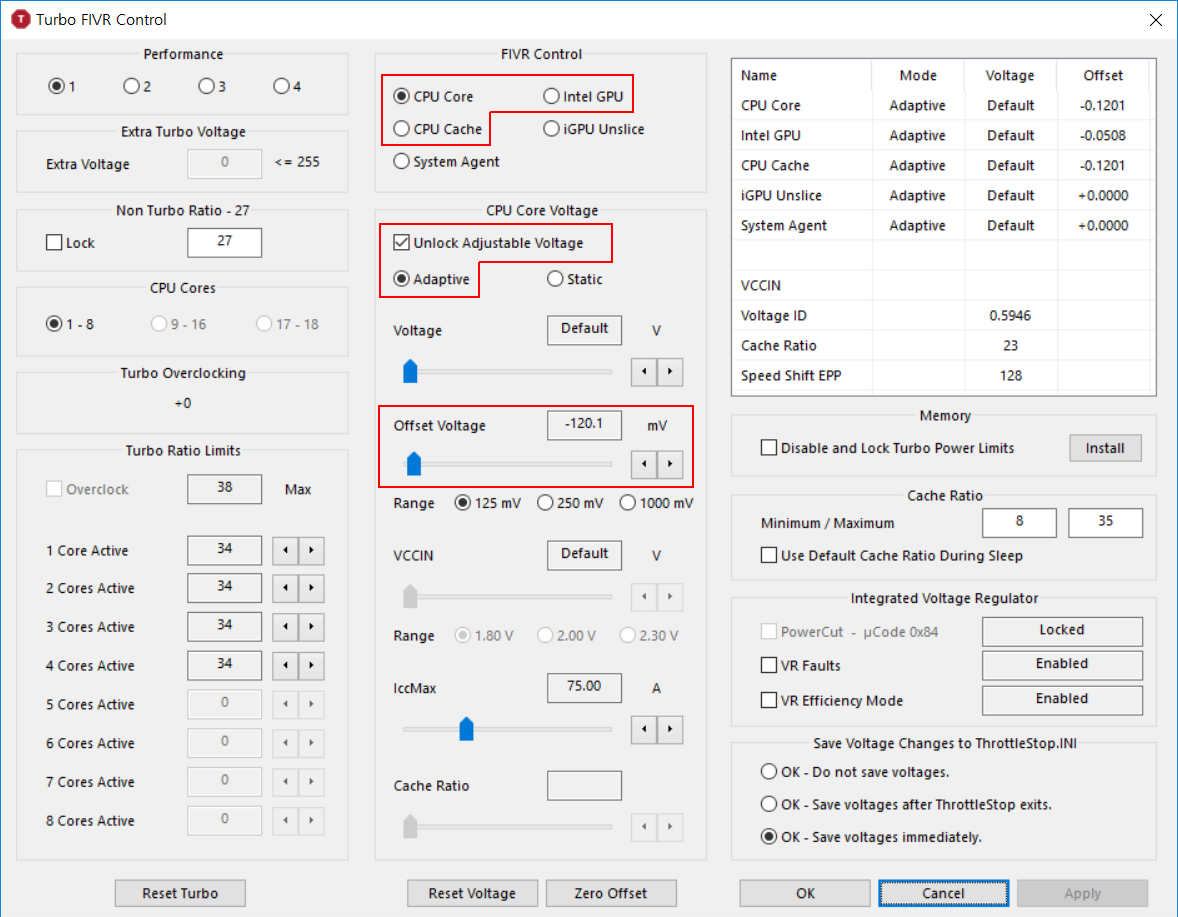The width and height of the screenshot is (1178, 917).
Task: Set offset range to 250 mV
Action: point(570,503)
